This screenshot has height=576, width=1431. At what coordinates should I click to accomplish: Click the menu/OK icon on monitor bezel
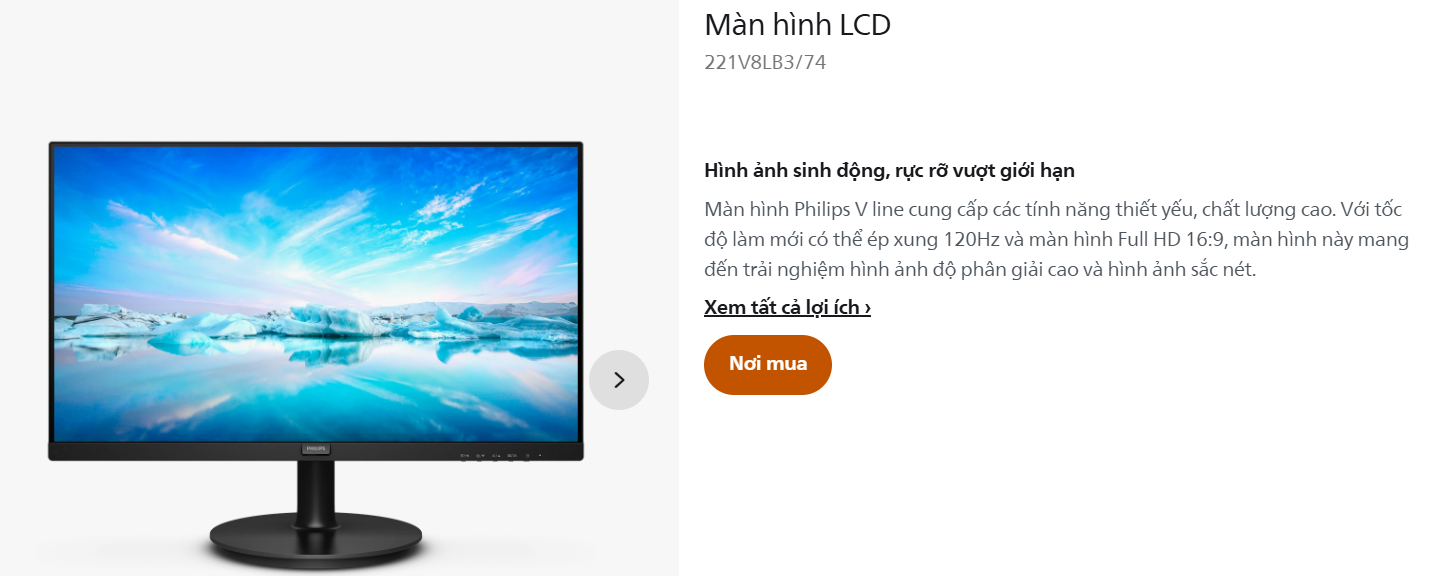[512, 456]
